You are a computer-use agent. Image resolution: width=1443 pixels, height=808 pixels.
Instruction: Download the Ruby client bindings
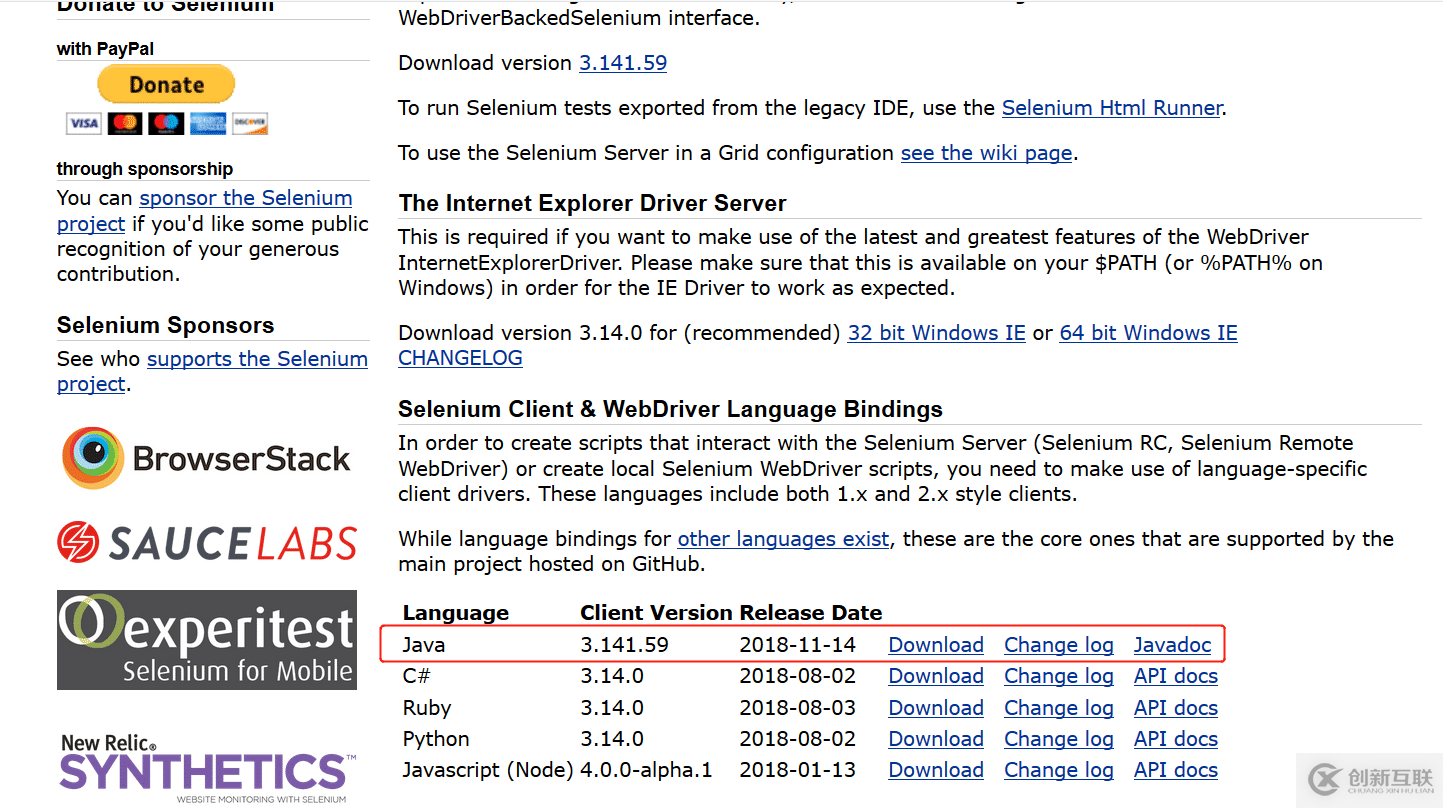[x=934, y=708]
